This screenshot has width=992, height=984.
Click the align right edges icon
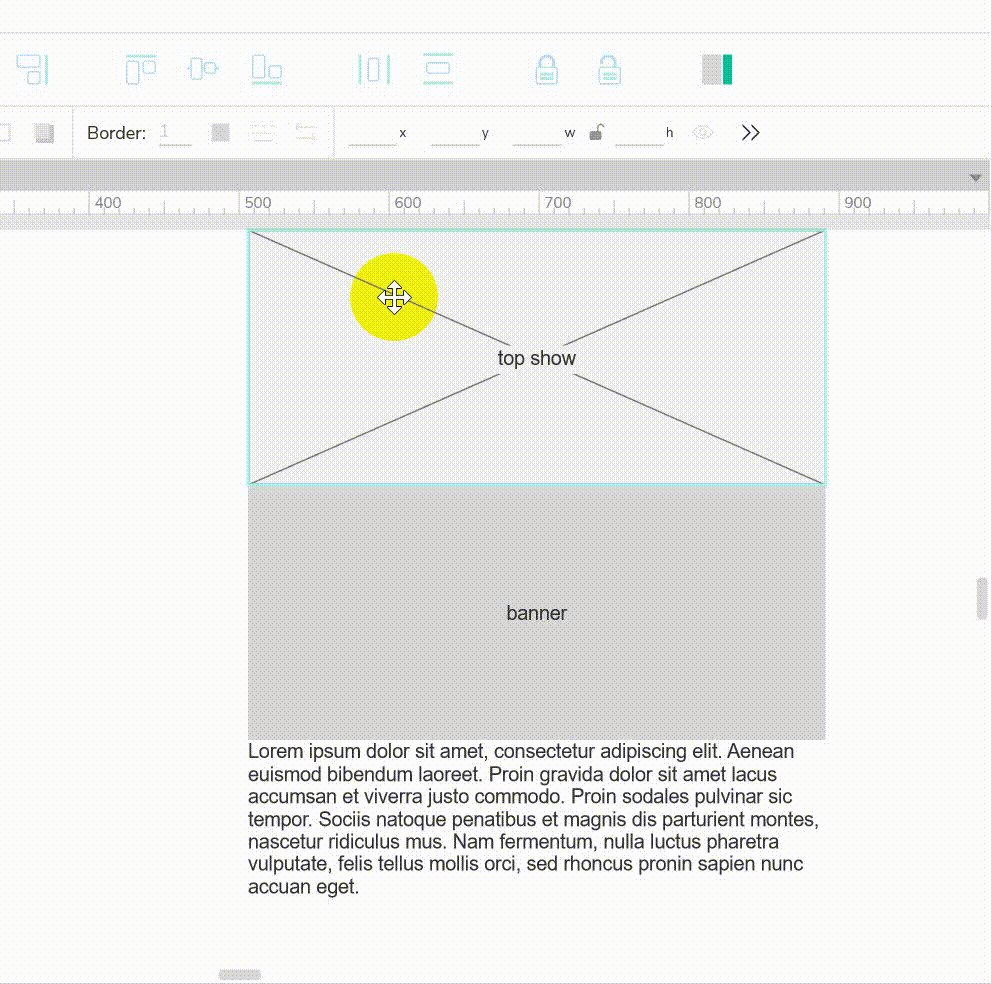(x=266, y=68)
